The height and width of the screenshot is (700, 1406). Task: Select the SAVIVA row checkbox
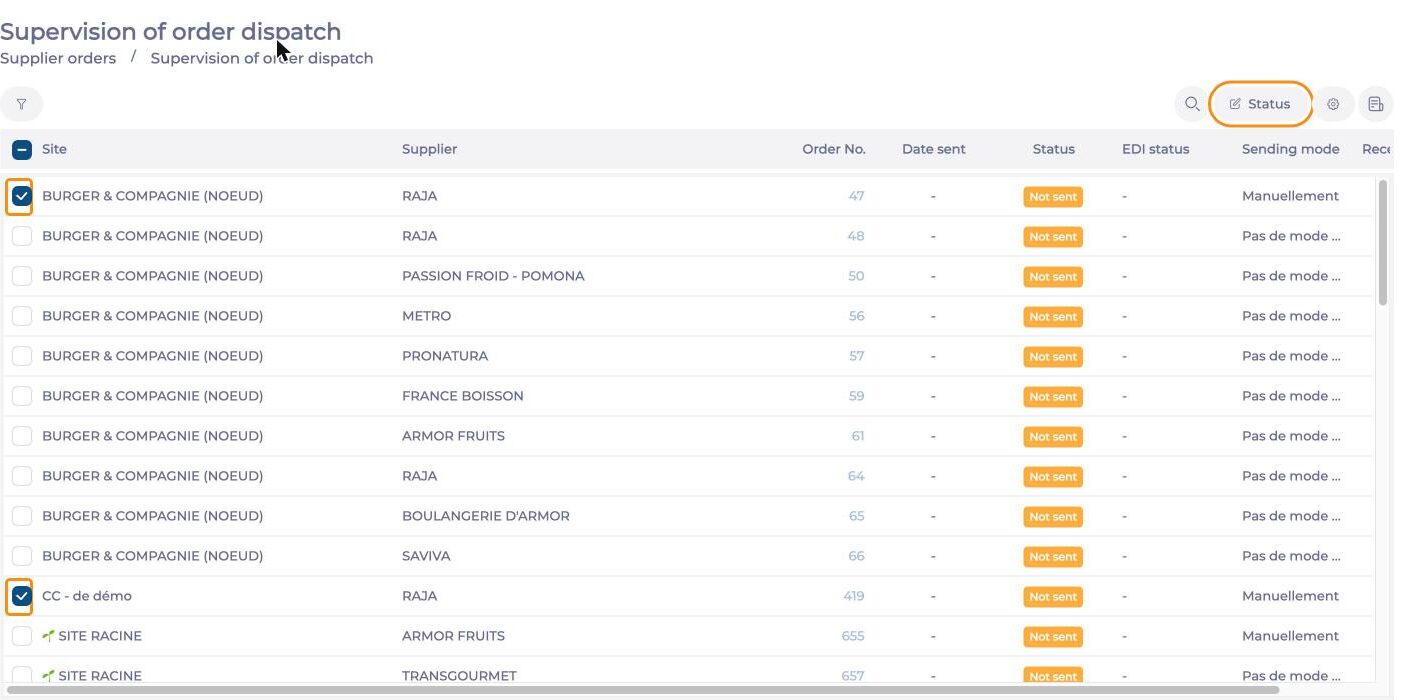click(x=22, y=556)
